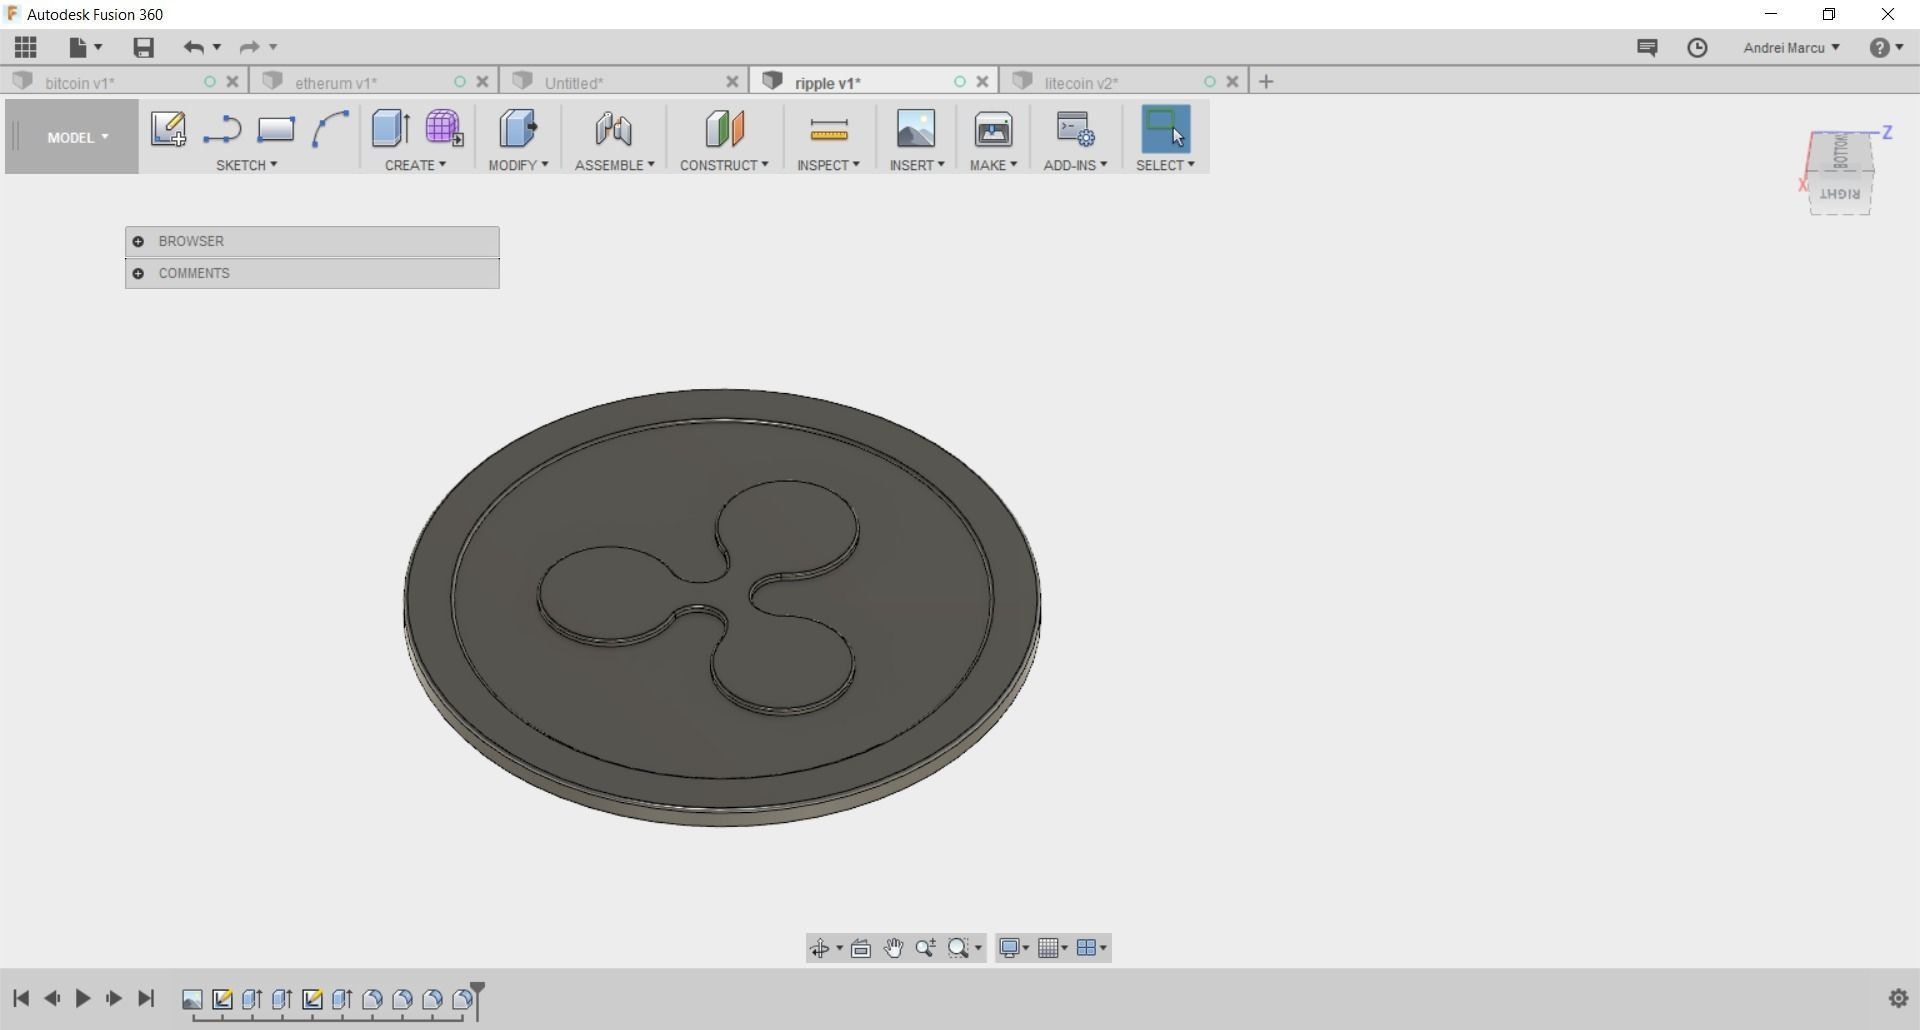Open the ASSEMBLE dropdown menu
This screenshot has height=1030, width=1920.
pyautogui.click(x=614, y=165)
